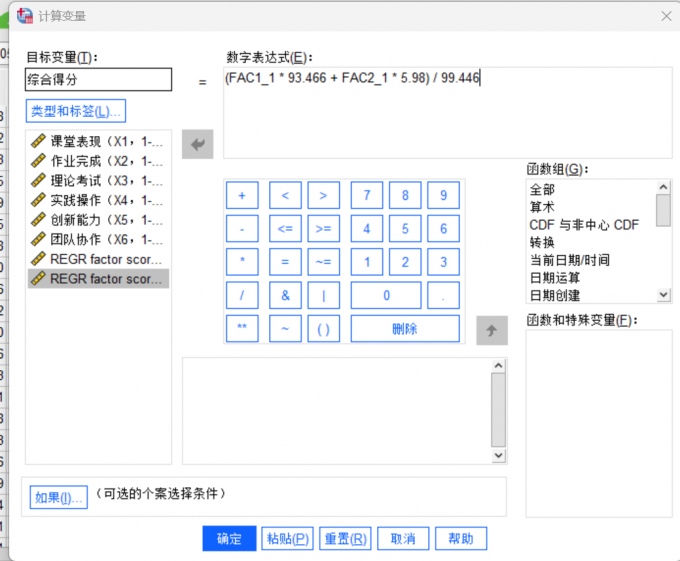Click keypad digit 4
The width and height of the screenshot is (680, 561).
367,228
